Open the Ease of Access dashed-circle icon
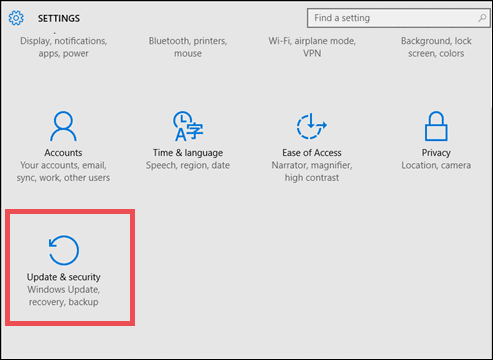Image resolution: width=493 pixels, height=360 pixels. [x=312, y=126]
